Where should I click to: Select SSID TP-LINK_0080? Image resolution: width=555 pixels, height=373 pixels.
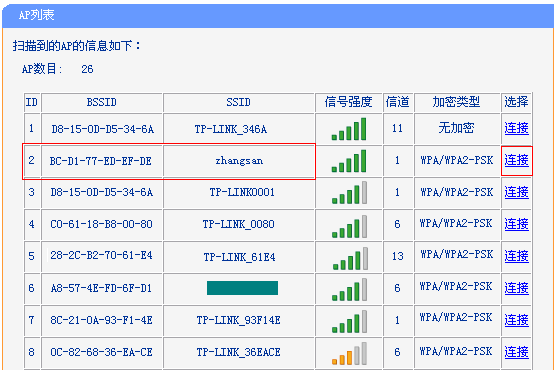tap(239, 224)
